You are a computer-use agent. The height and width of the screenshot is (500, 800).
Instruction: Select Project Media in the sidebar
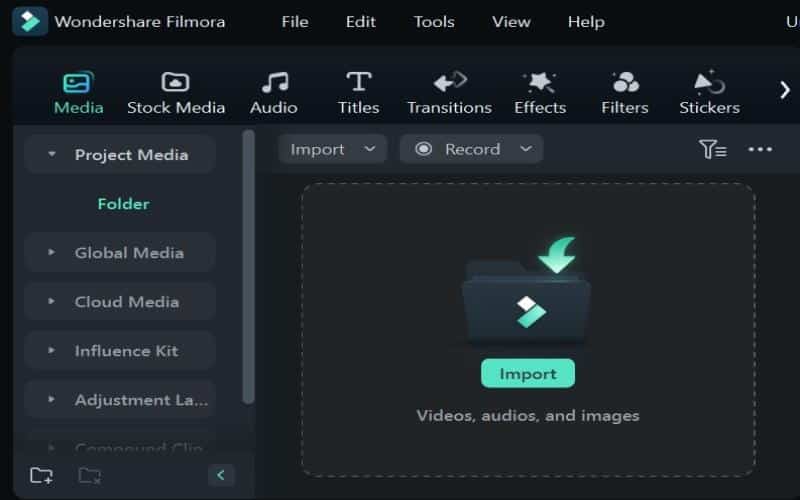[119, 154]
